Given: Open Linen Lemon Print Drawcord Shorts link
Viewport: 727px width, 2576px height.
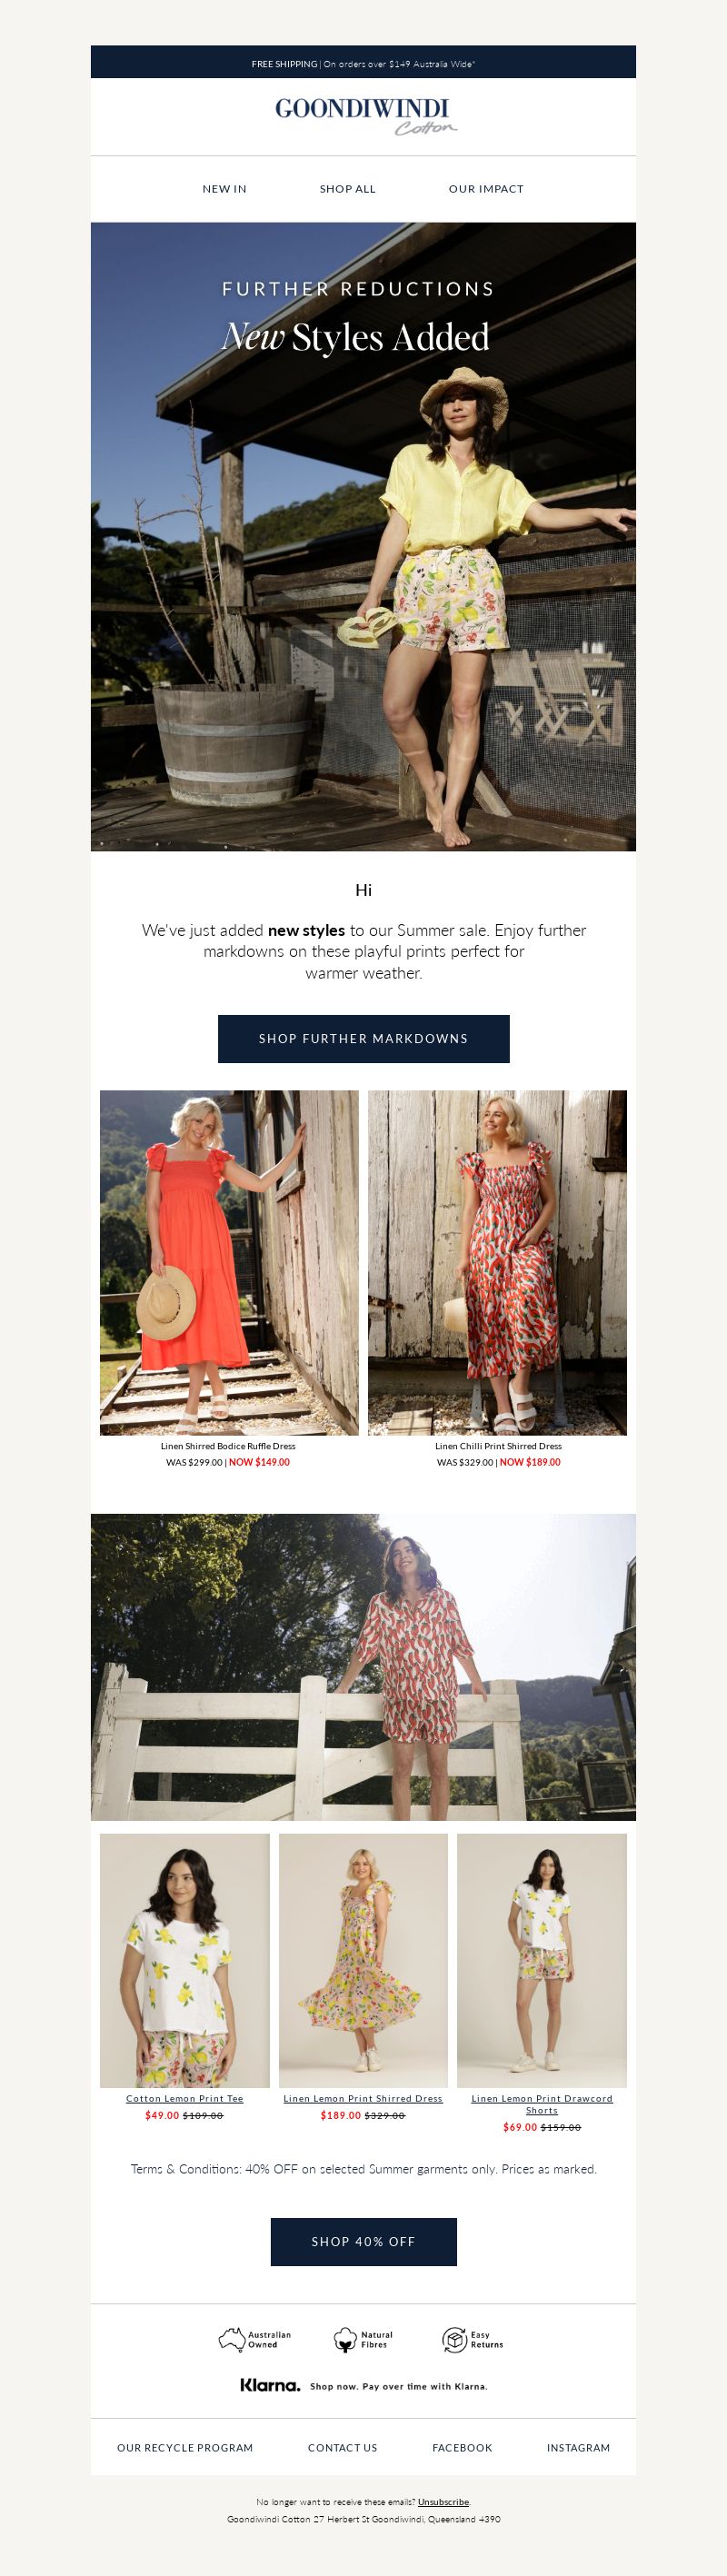Looking at the screenshot, I should 541,2104.
